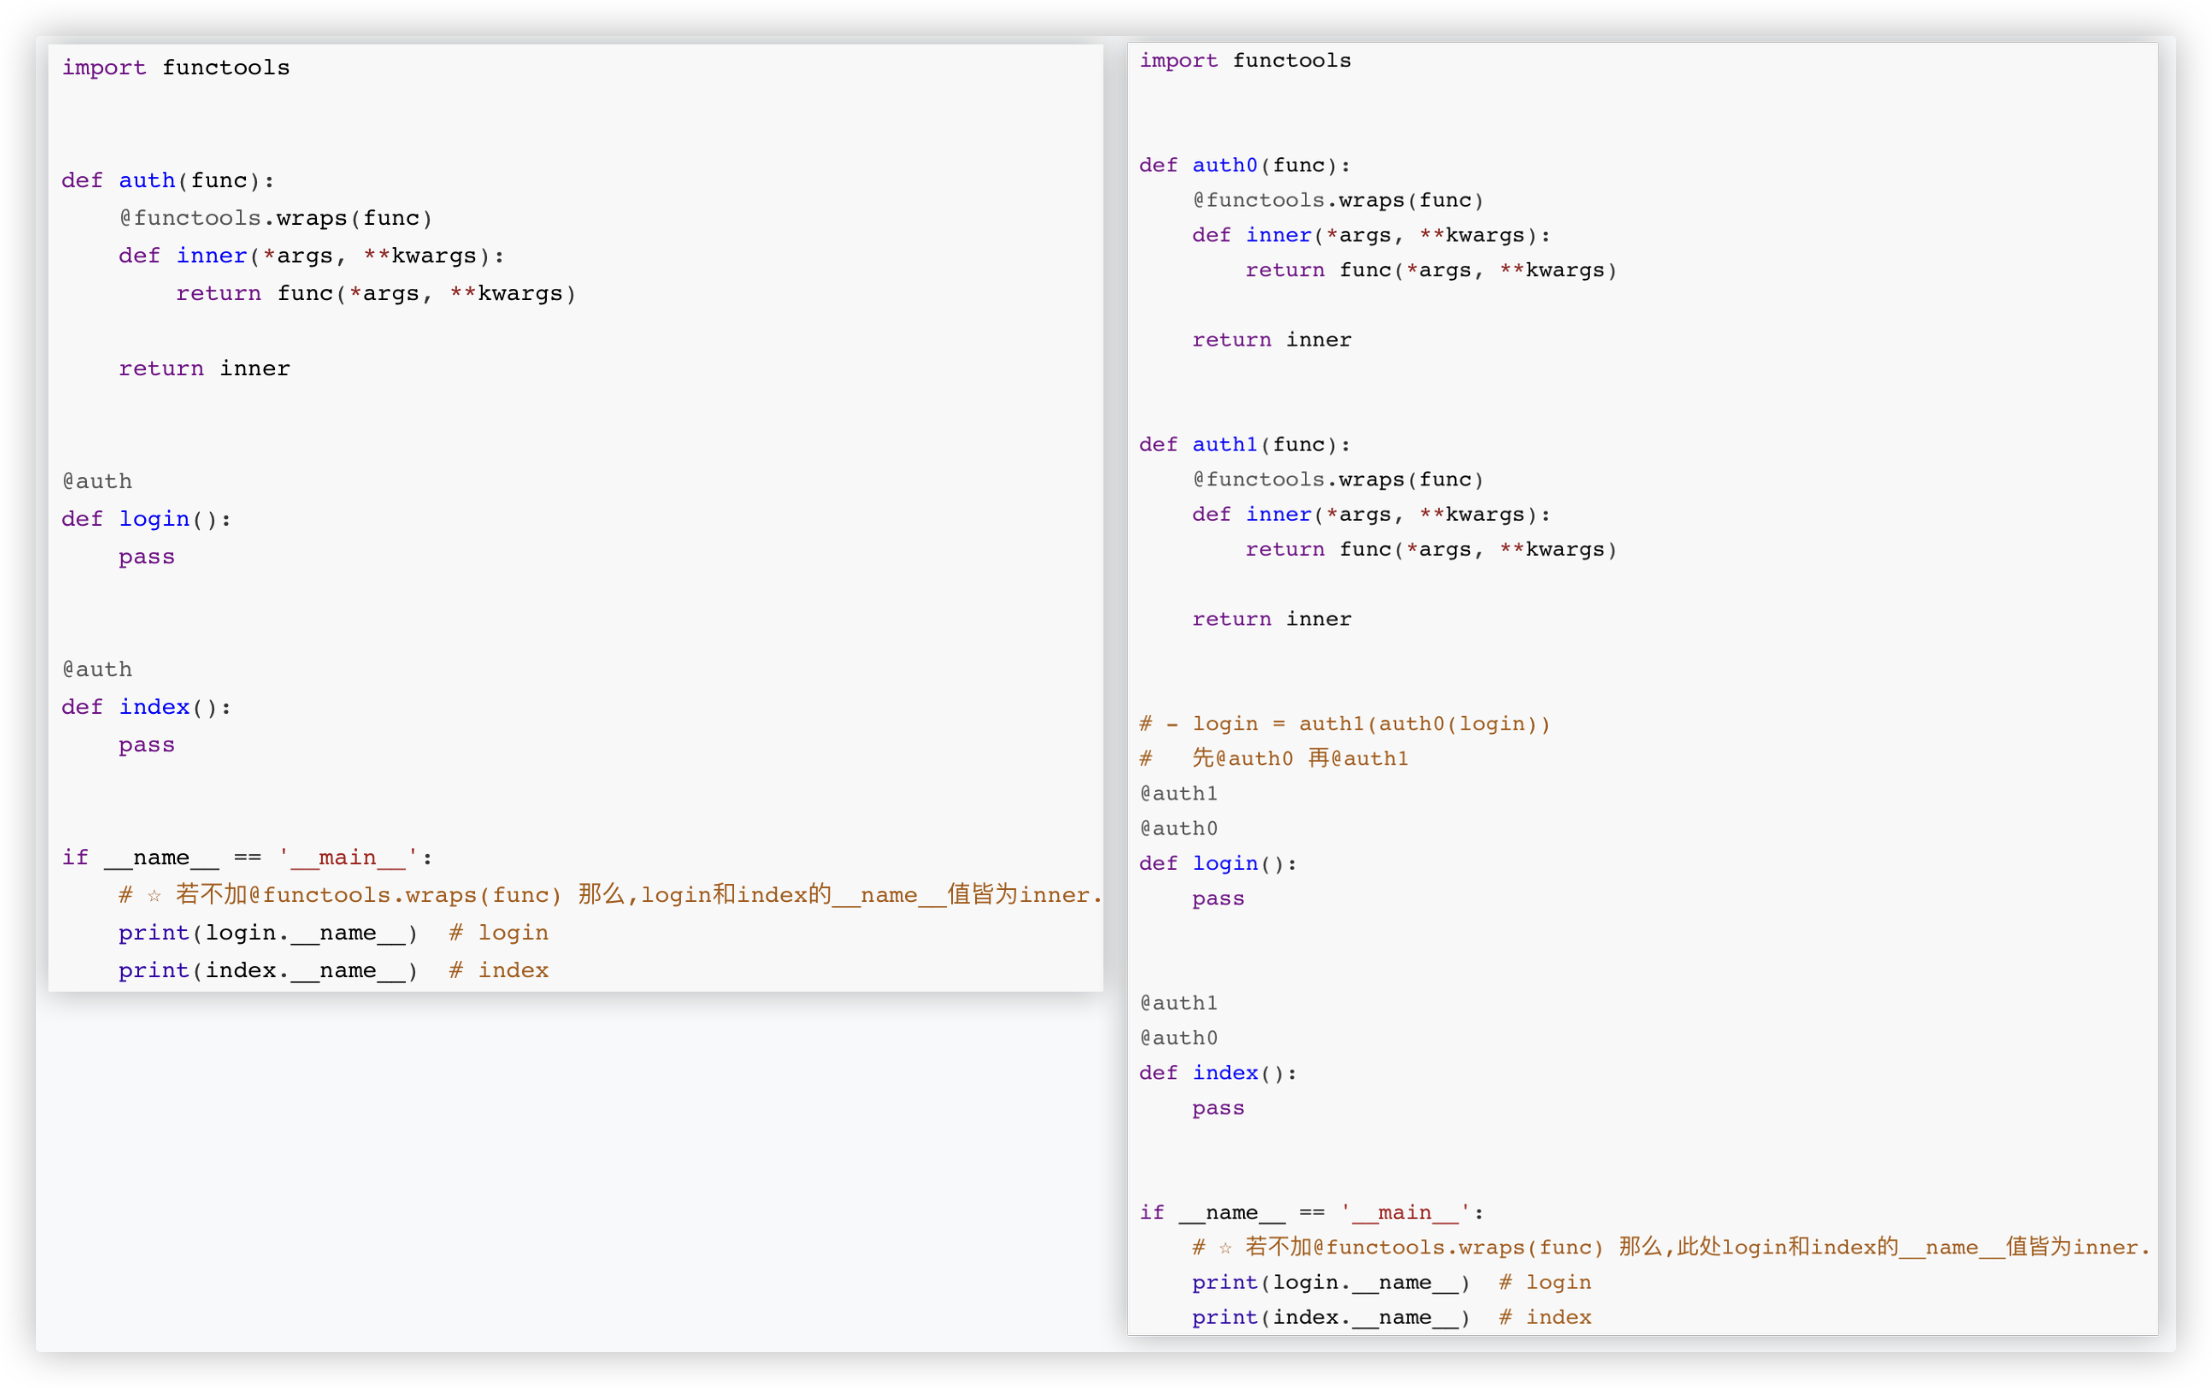The height and width of the screenshot is (1388, 2212).
Task: Click the 'import' keyword in the left code panel
Action: [x=104, y=67]
